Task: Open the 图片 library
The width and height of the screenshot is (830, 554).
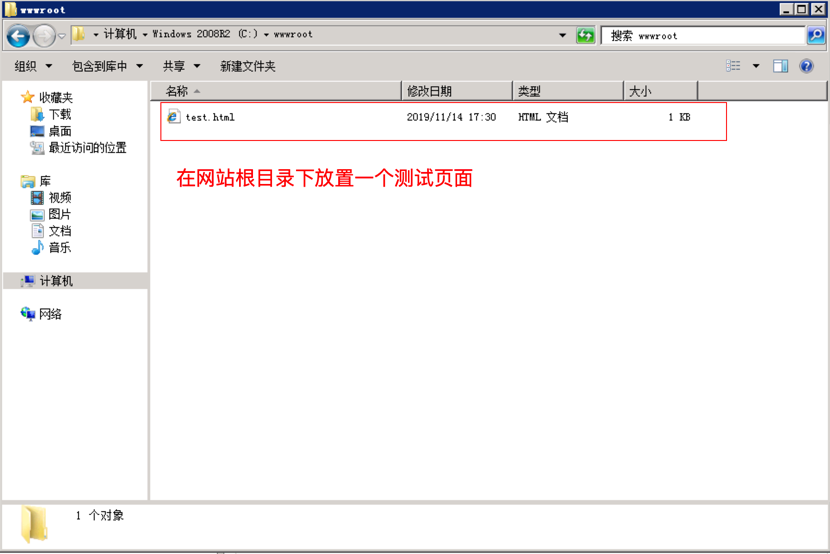Action: [60, 214]
